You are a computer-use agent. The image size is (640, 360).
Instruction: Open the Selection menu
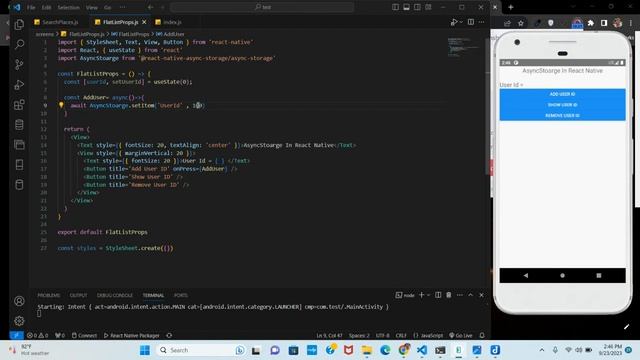(68, 7)
